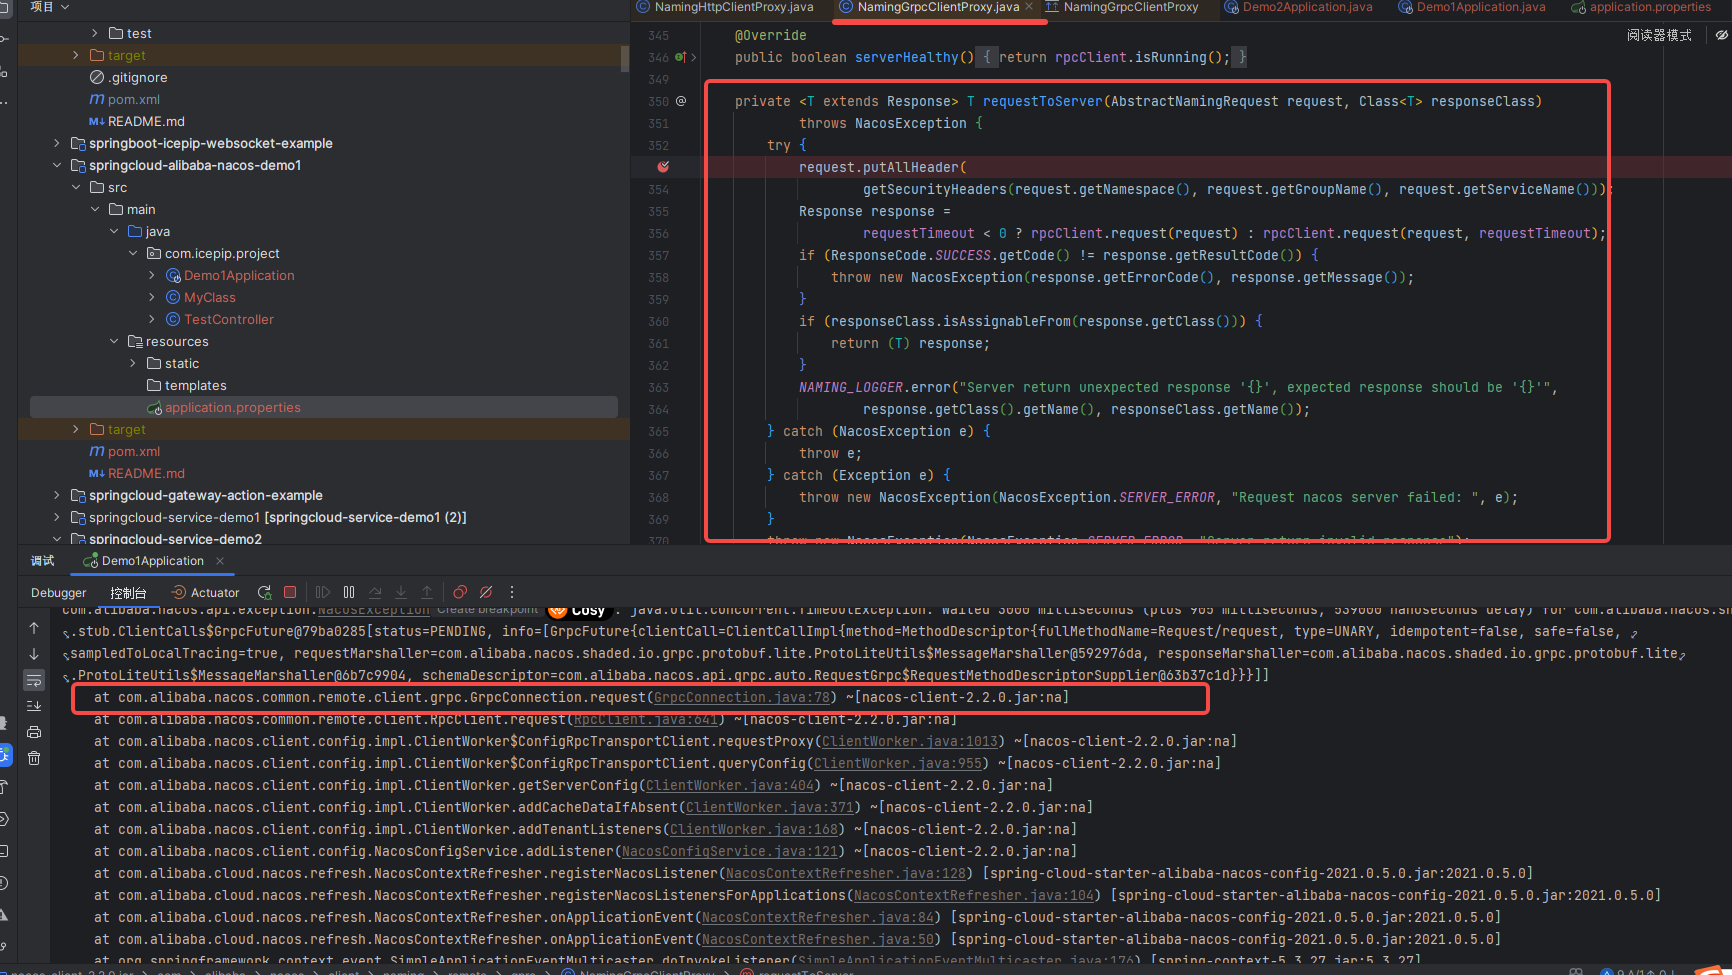Select the 控制台 console tab
Image resolution: width=1732 pixels, height=975 pixels.
pos(128,592)
